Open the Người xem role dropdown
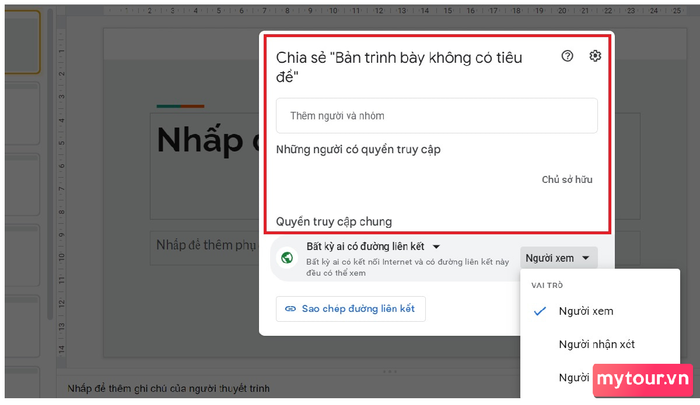 (x=558, y=258)
